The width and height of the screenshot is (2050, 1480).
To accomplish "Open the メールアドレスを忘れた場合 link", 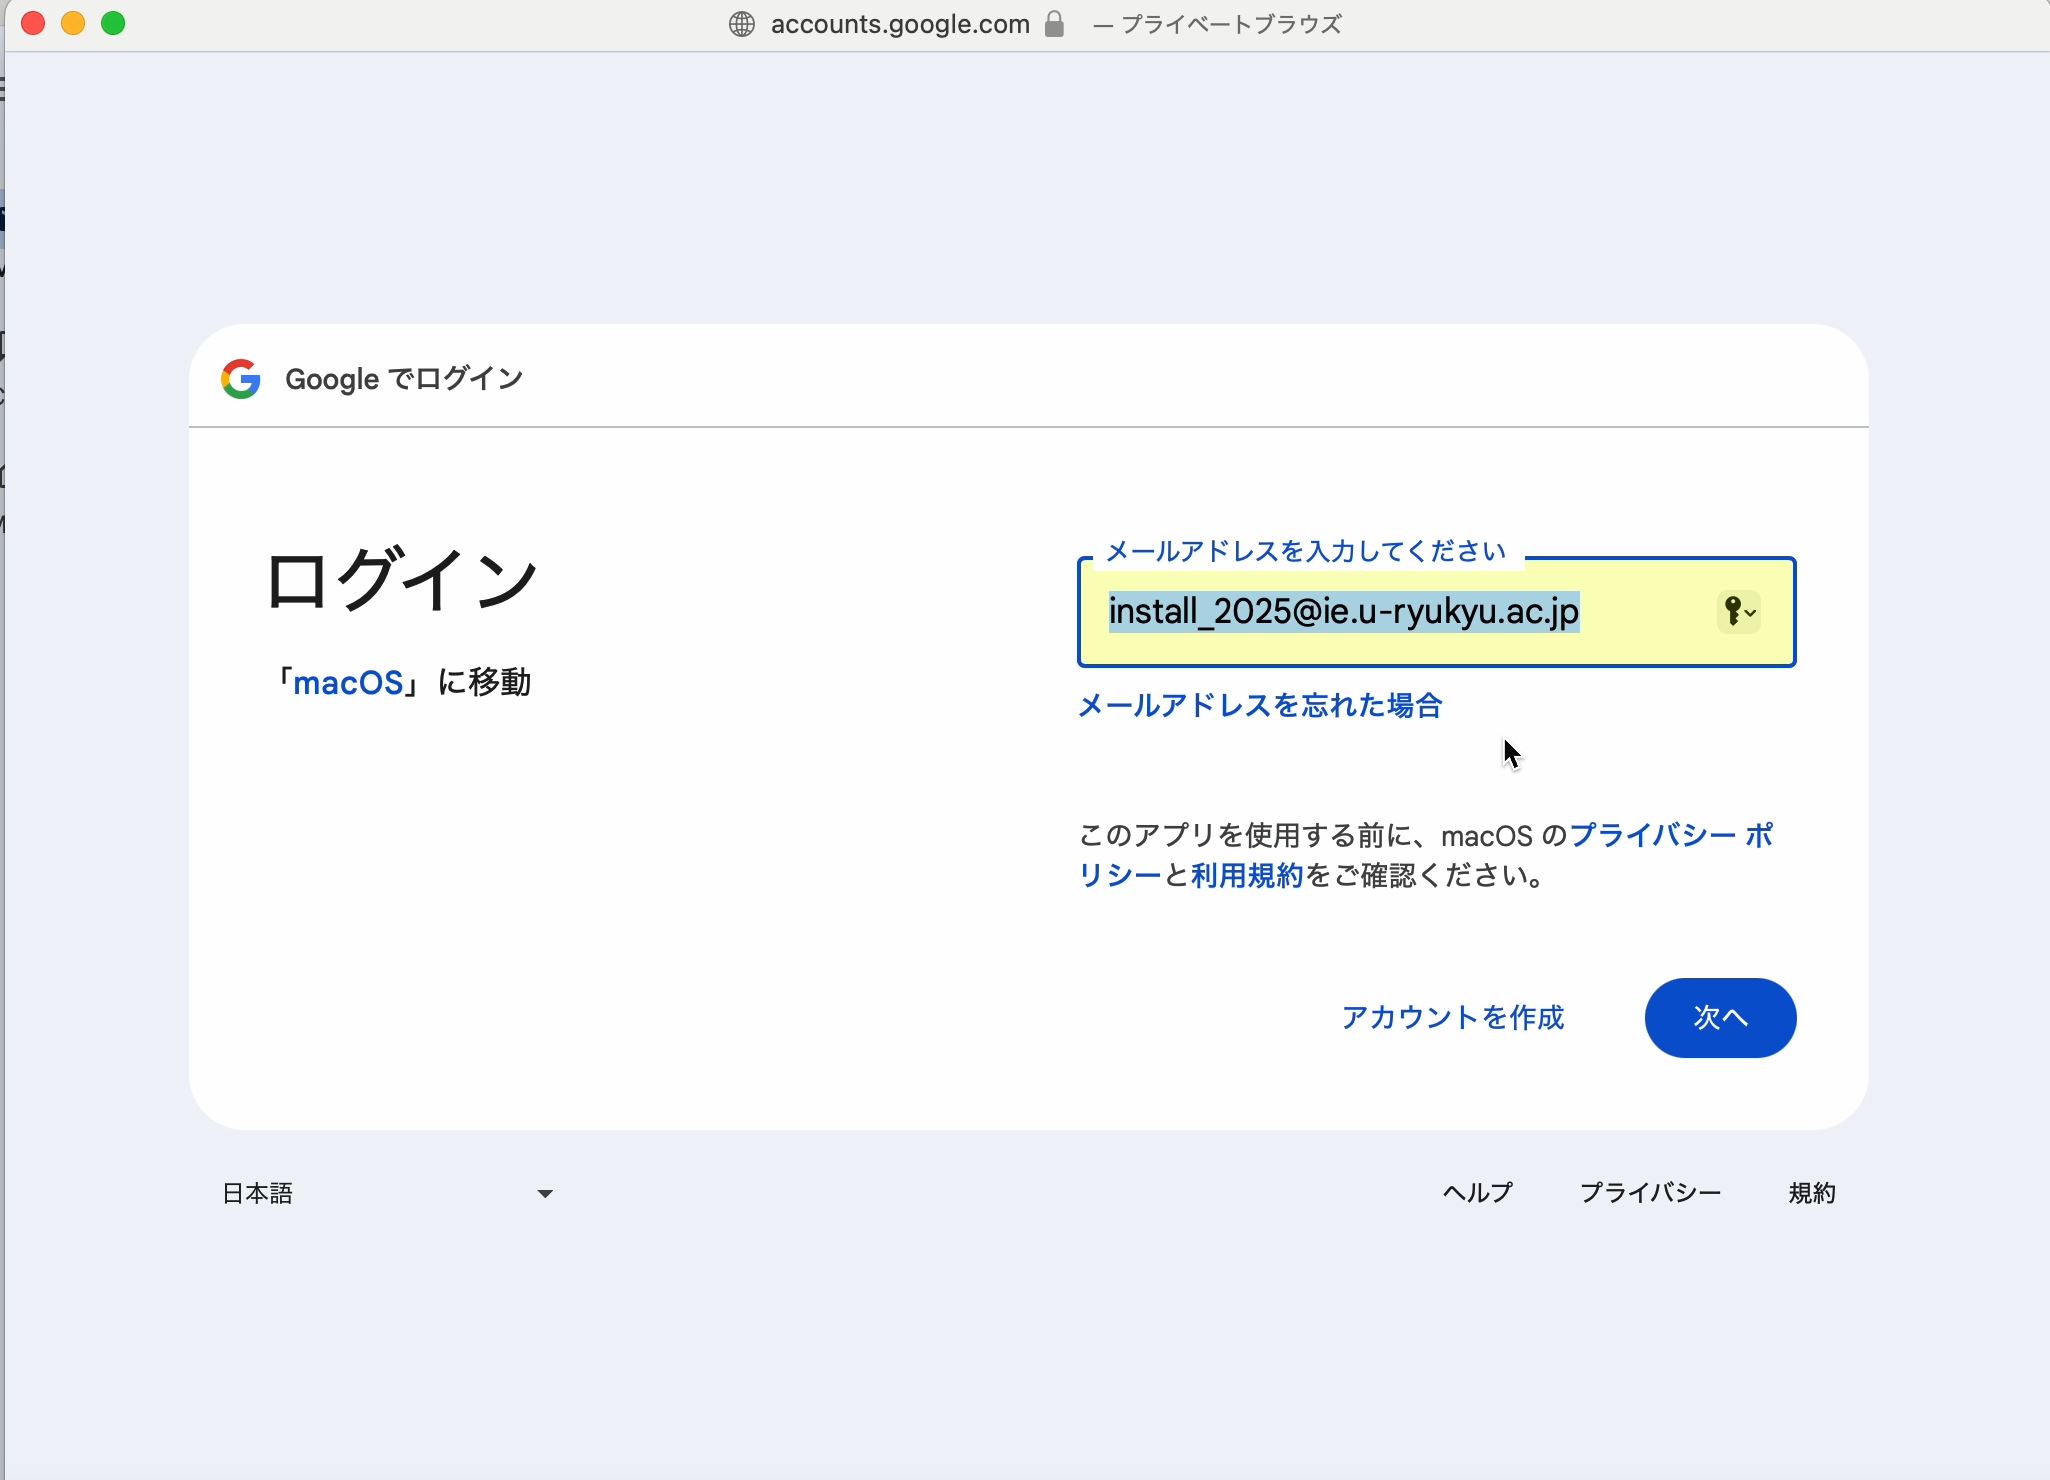I will coord(1260,706).
